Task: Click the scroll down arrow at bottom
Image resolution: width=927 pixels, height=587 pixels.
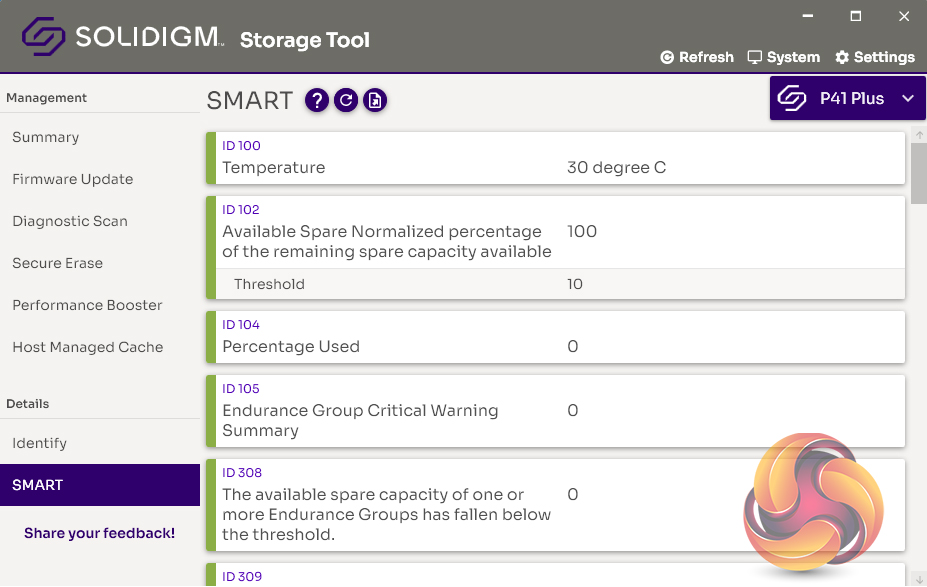Action: point(919,579)
